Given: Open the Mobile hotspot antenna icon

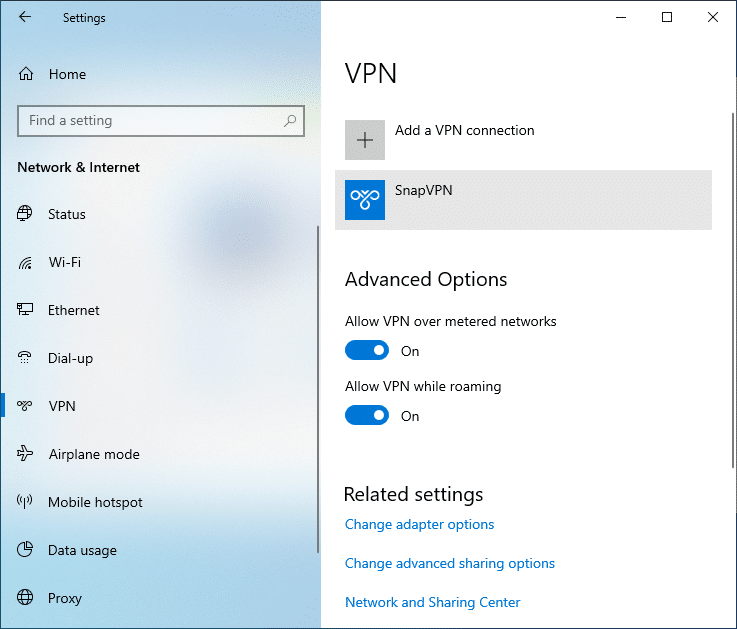Looking at the screenshot, I should pyautogui.click(x=25, y=502).
